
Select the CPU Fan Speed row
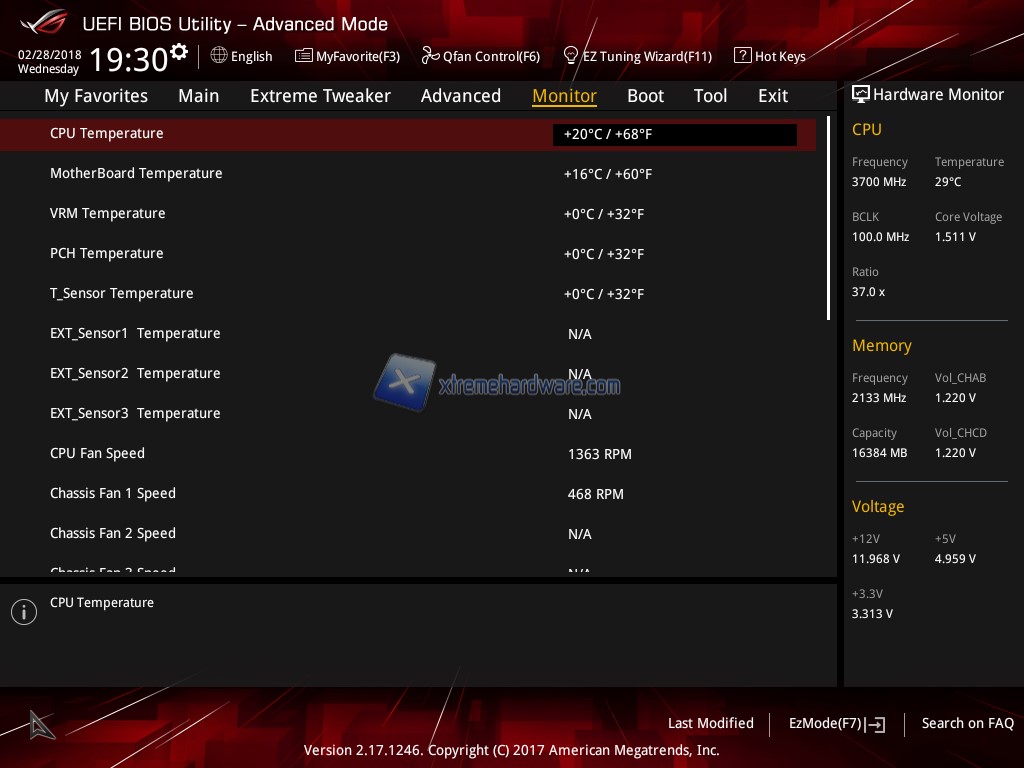400,454
